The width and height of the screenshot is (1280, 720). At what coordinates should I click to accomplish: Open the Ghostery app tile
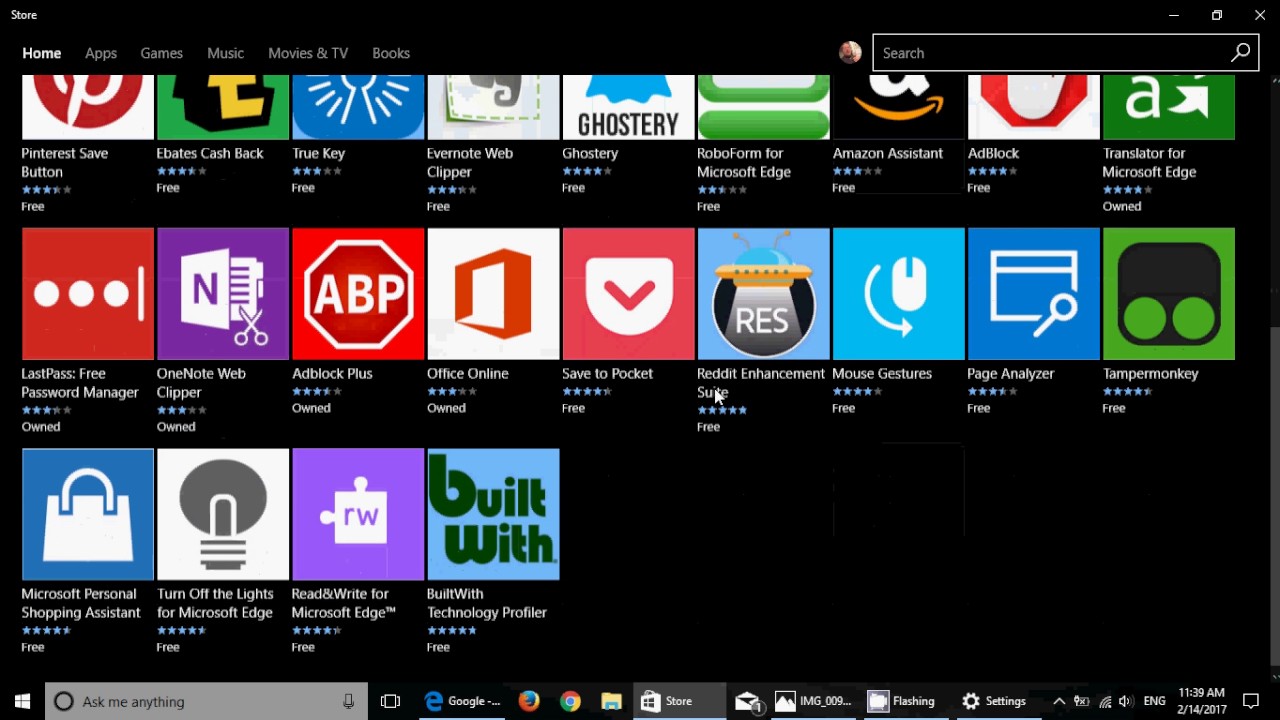(x=628, y=107)
